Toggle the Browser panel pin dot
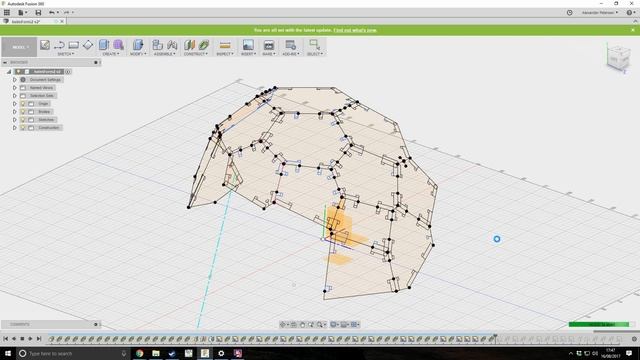 tap(96, 62)
